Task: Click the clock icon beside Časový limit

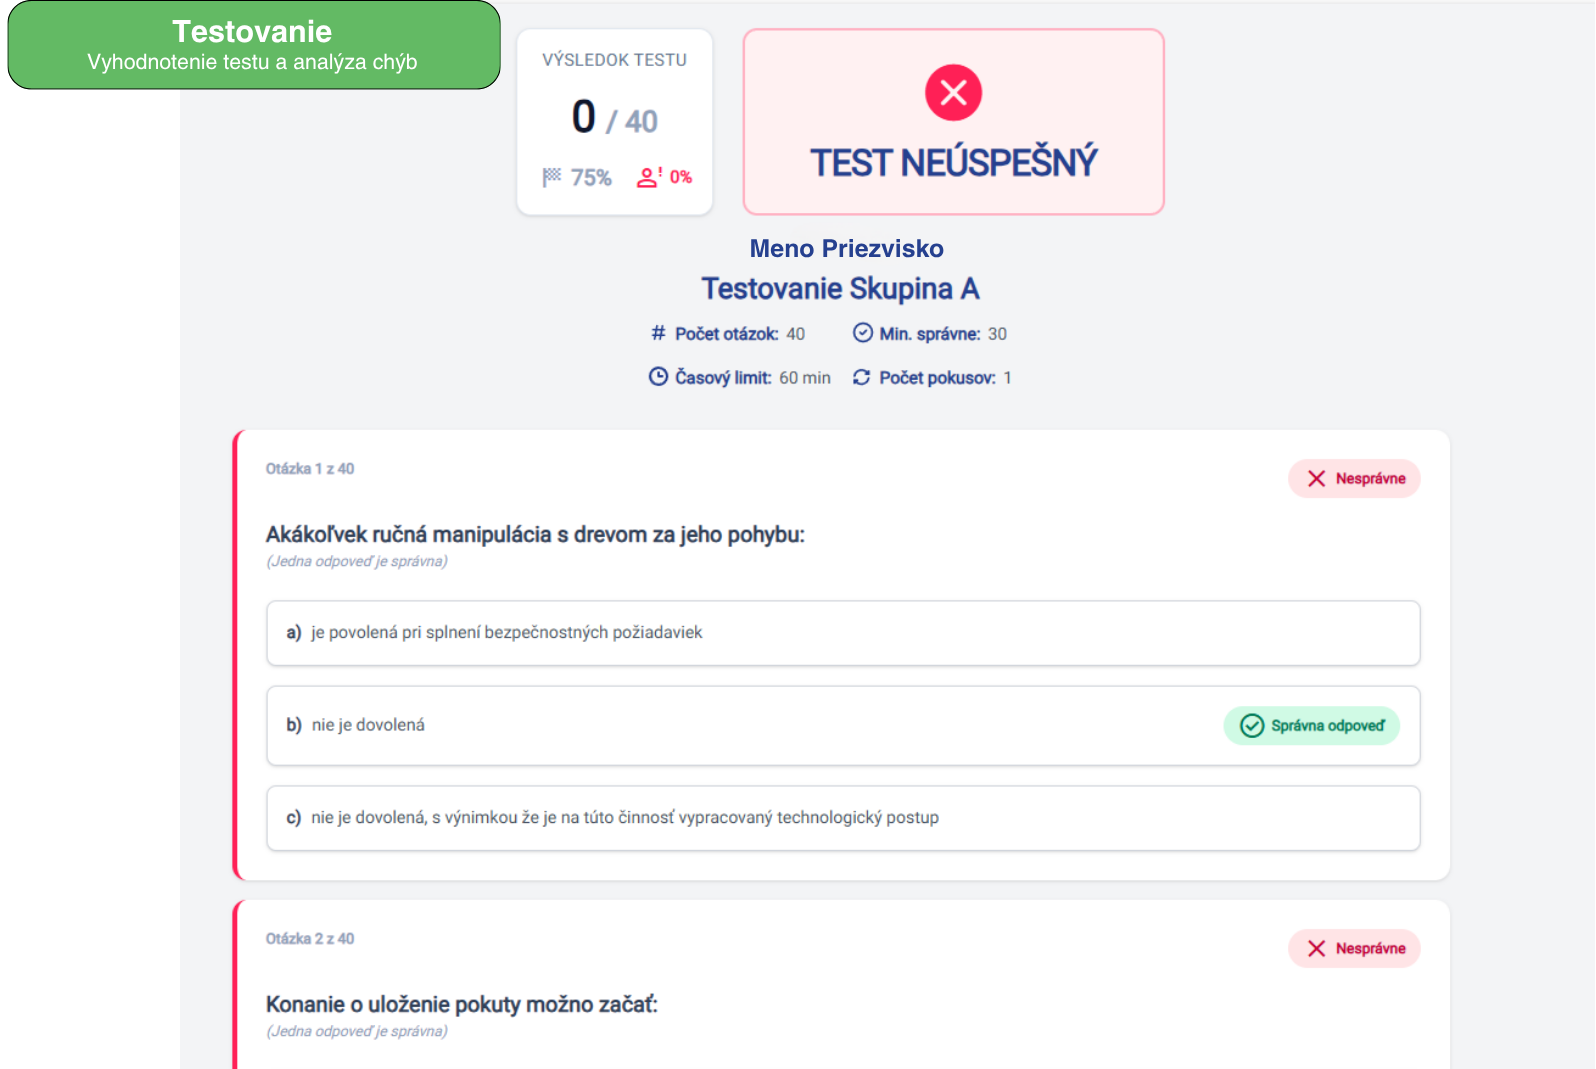Action: [x=658, y=377]
